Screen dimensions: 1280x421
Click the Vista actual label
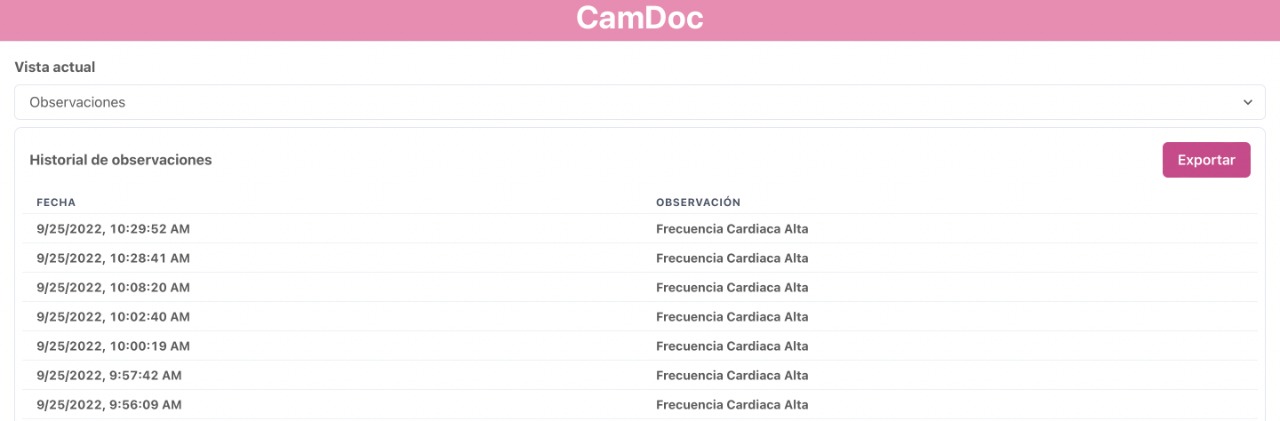click(x=55, y=67)
